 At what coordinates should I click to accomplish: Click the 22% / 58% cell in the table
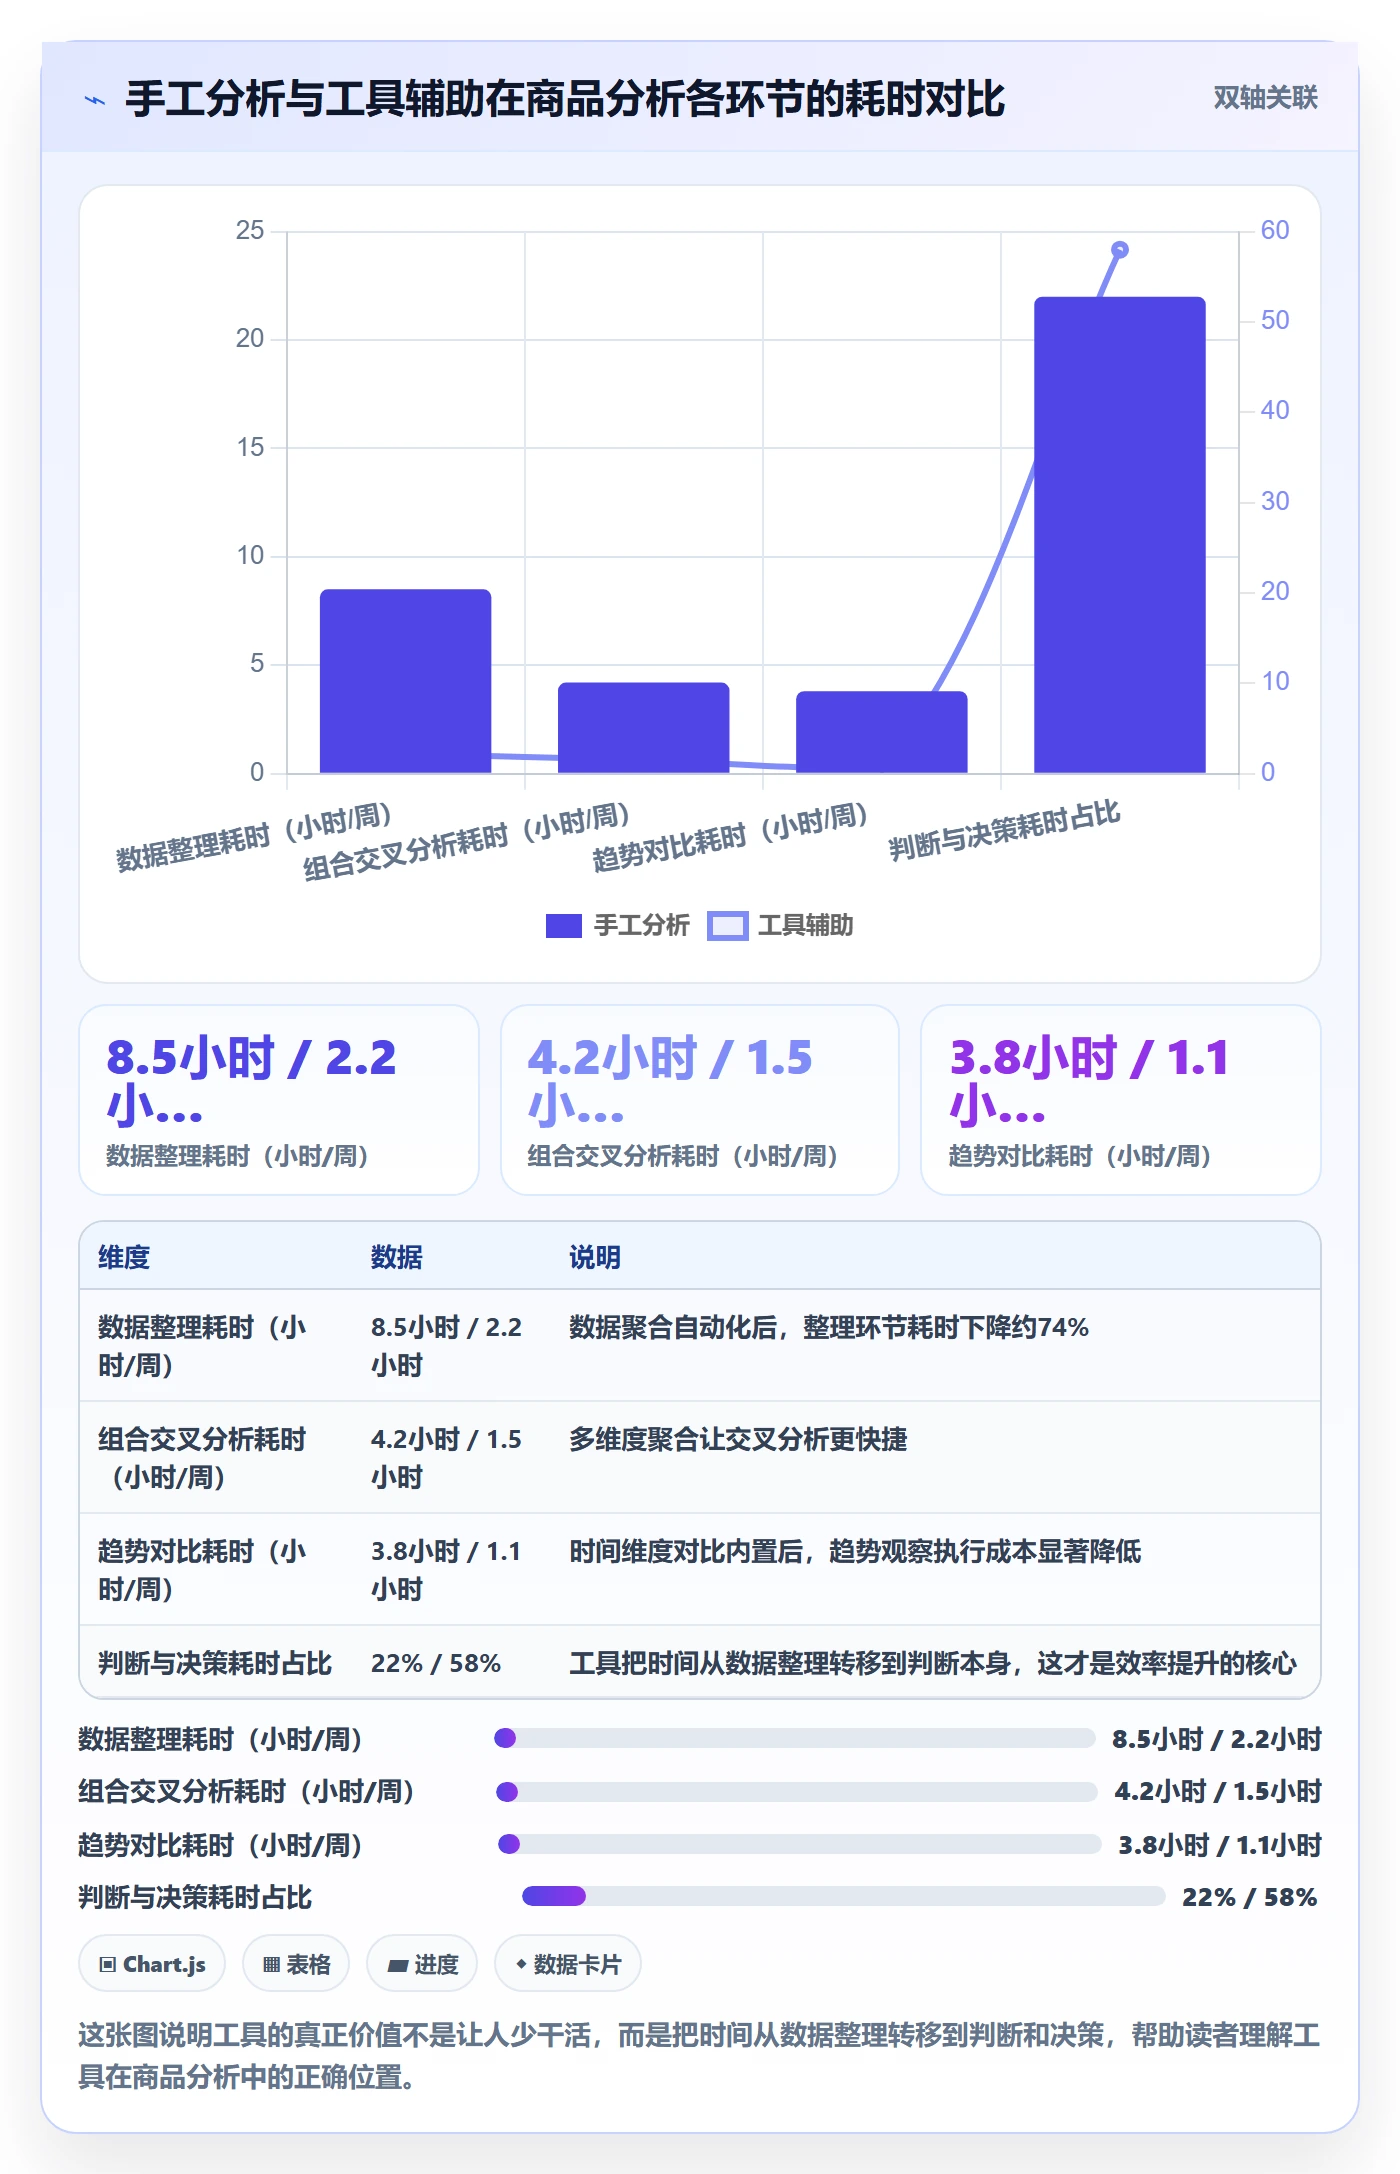coord(436,1663)
